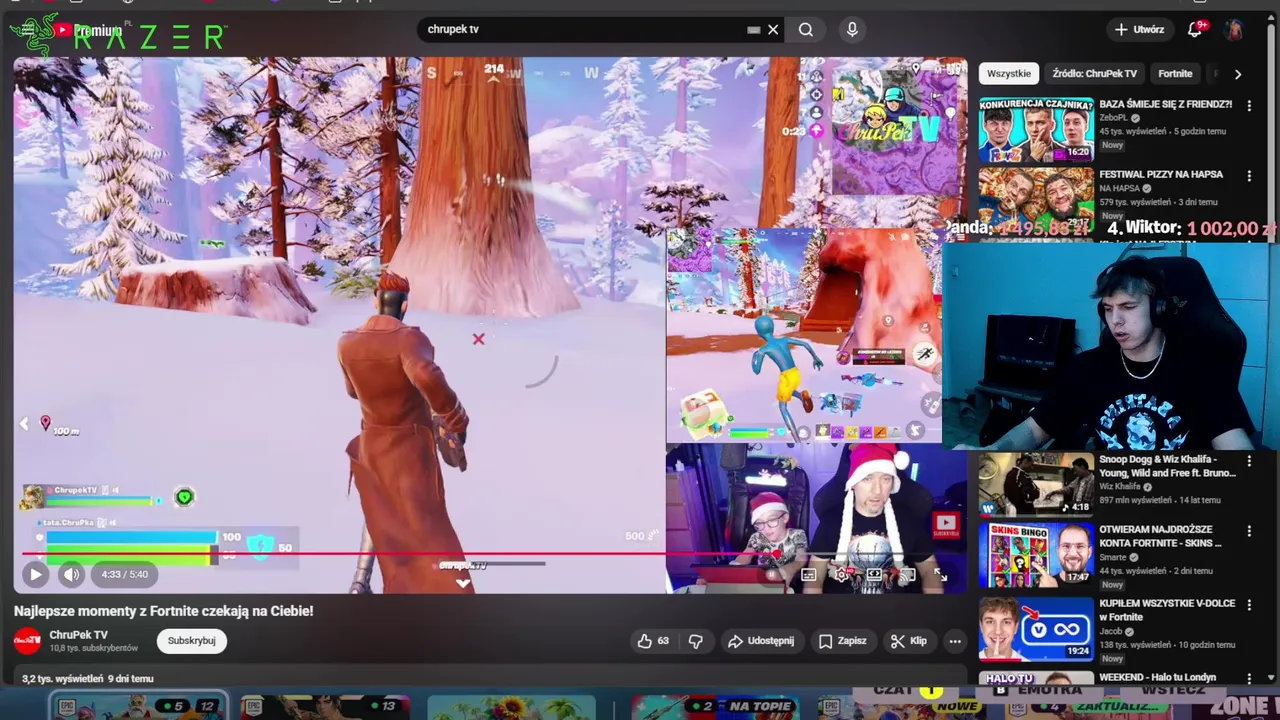Select the Źródło: ChruPek TV chip
Viewport: 1280px width, 720px height.
point(1094,74)
